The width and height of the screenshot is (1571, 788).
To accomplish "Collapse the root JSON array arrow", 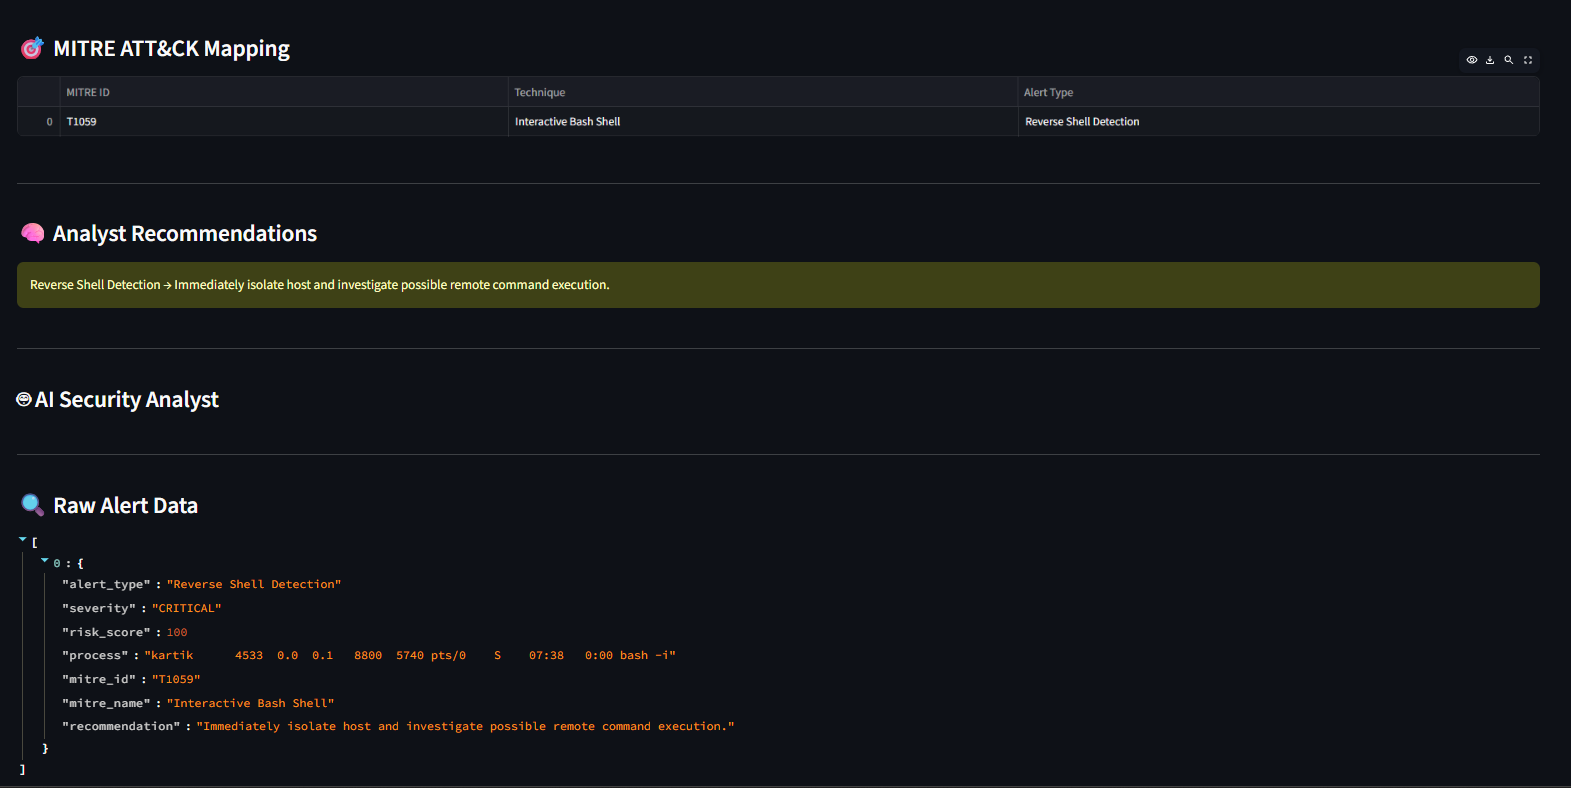I will click(23, 539).
